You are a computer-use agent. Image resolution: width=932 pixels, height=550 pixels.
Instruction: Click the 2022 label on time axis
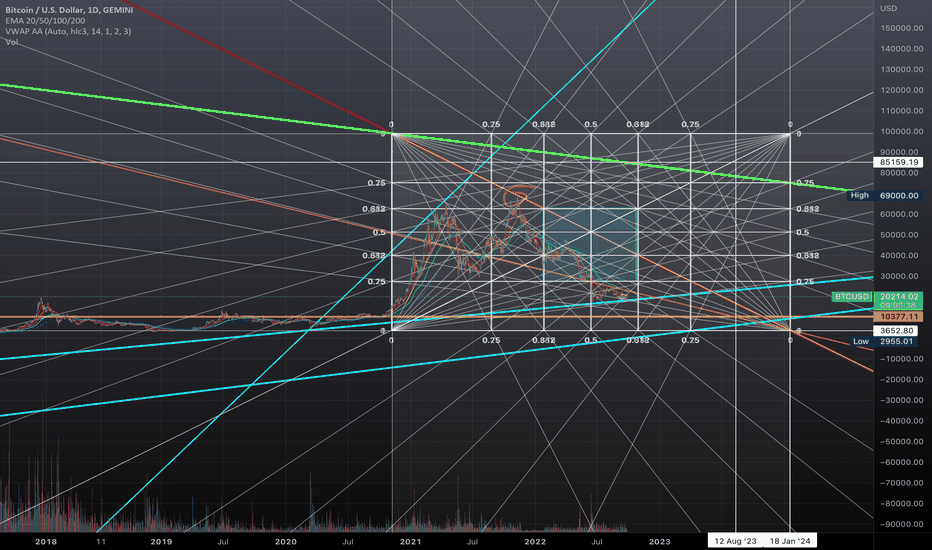click(535, 542)
